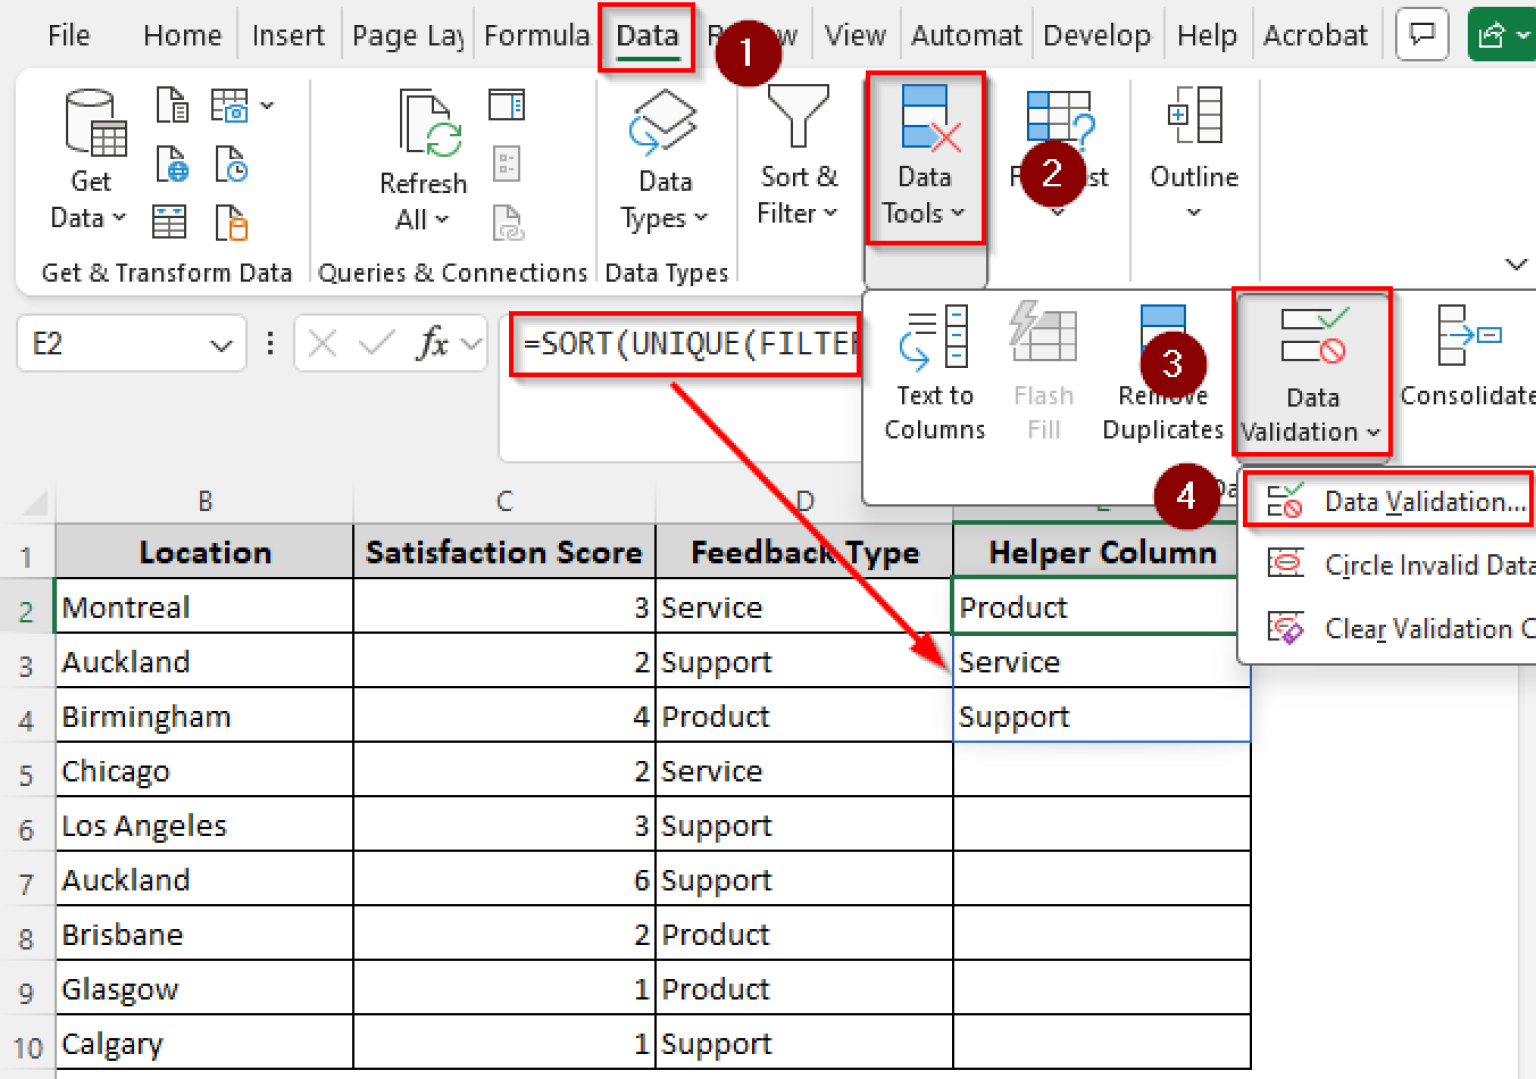Collapse the ribbon with the chevron

1516,265
